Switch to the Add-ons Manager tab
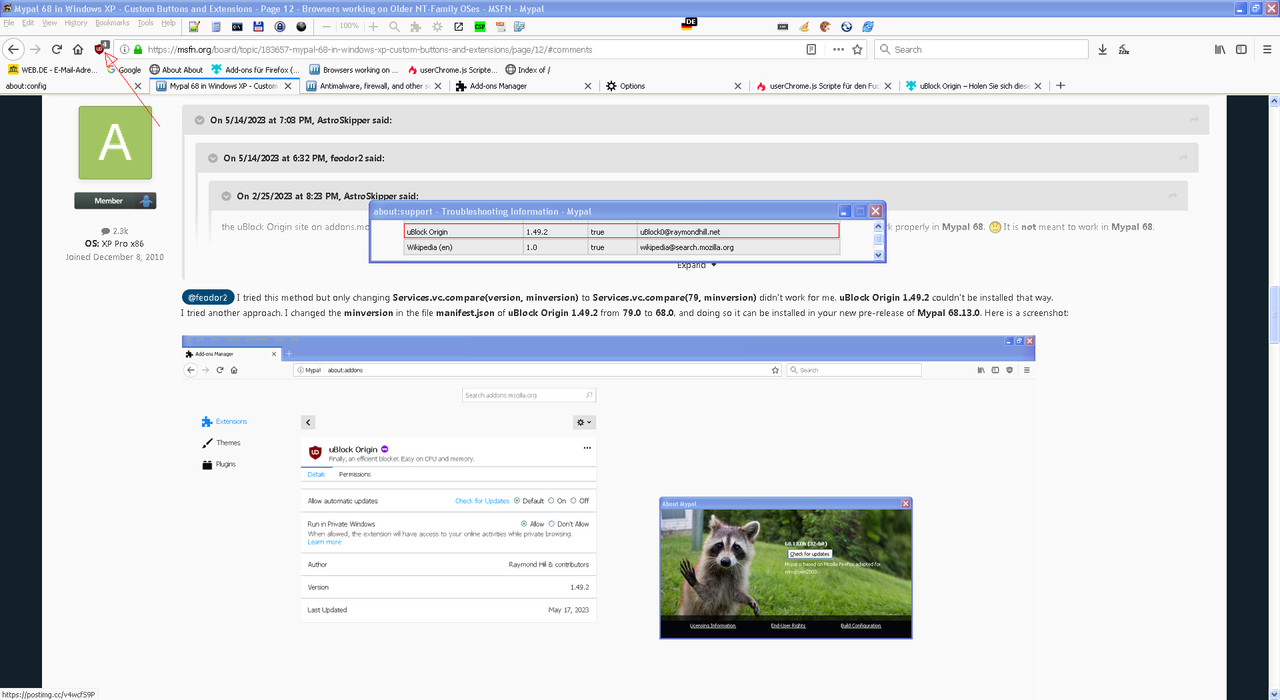The image size is (1280, 700). pos(524,86)
